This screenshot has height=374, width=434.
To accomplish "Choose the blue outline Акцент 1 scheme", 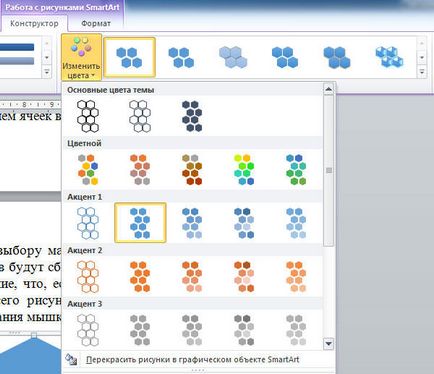I will coord(88,223).
